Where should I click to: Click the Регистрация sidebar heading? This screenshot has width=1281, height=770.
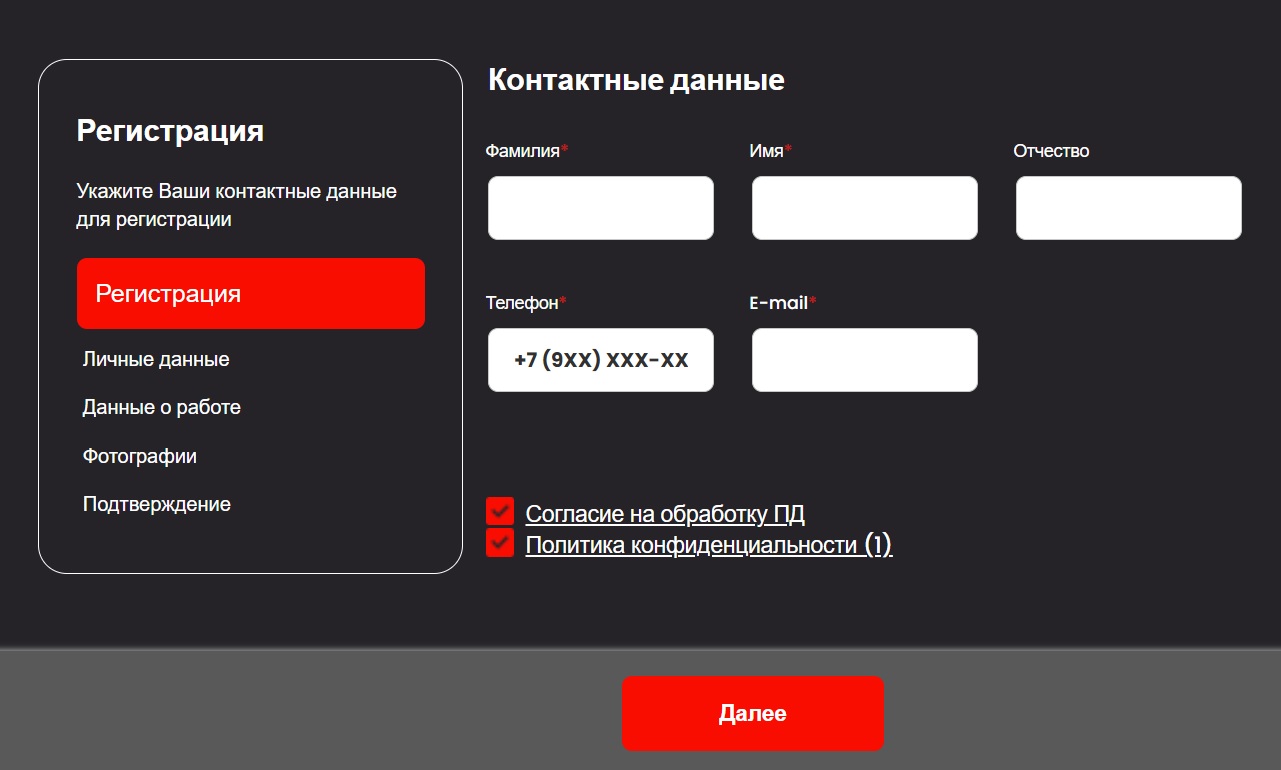pos(170,130)
